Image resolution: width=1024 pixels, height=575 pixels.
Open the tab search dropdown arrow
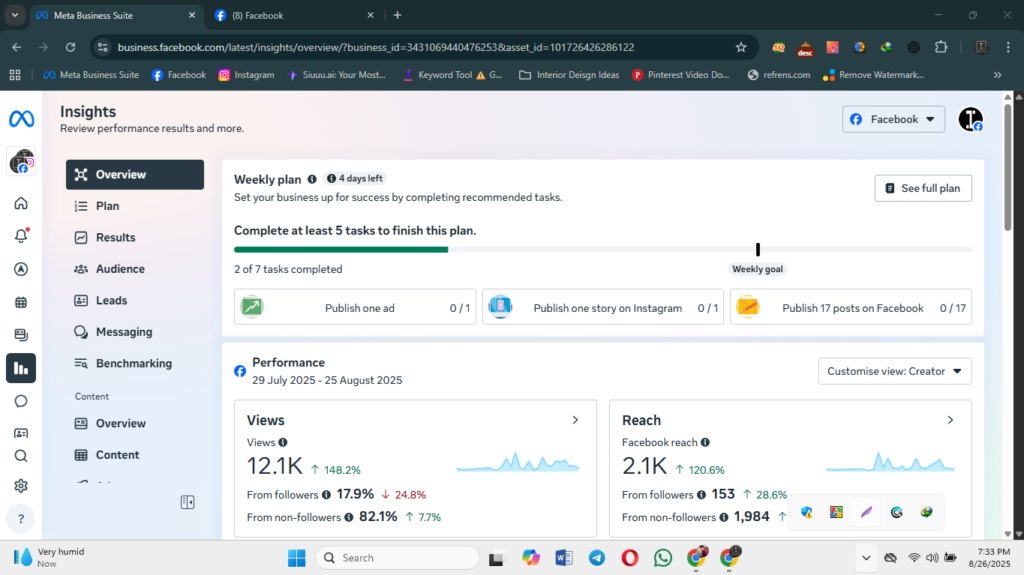coord(14,15)
